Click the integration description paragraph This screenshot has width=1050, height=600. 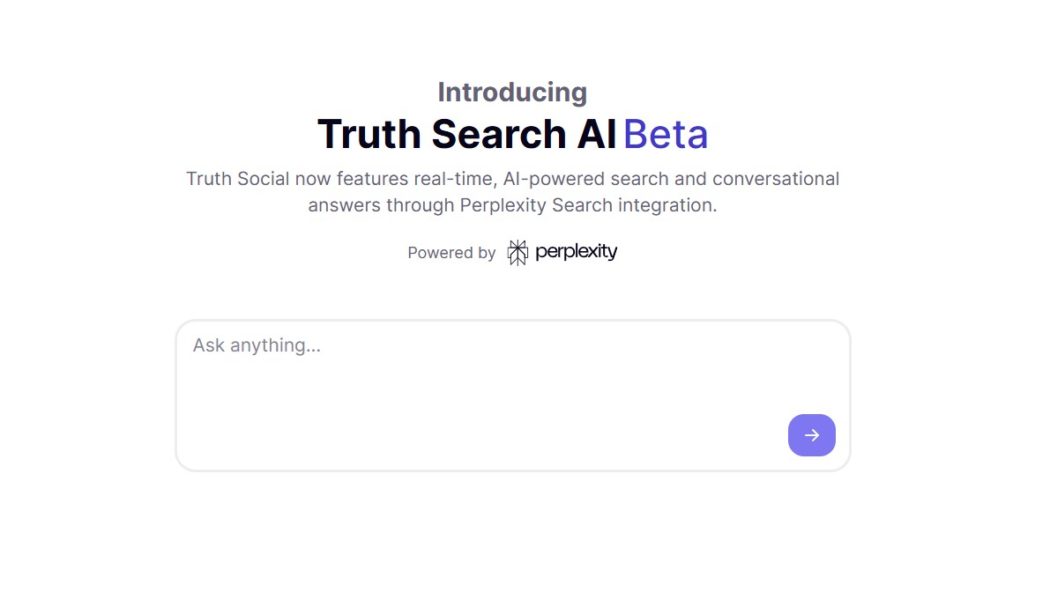513,191
